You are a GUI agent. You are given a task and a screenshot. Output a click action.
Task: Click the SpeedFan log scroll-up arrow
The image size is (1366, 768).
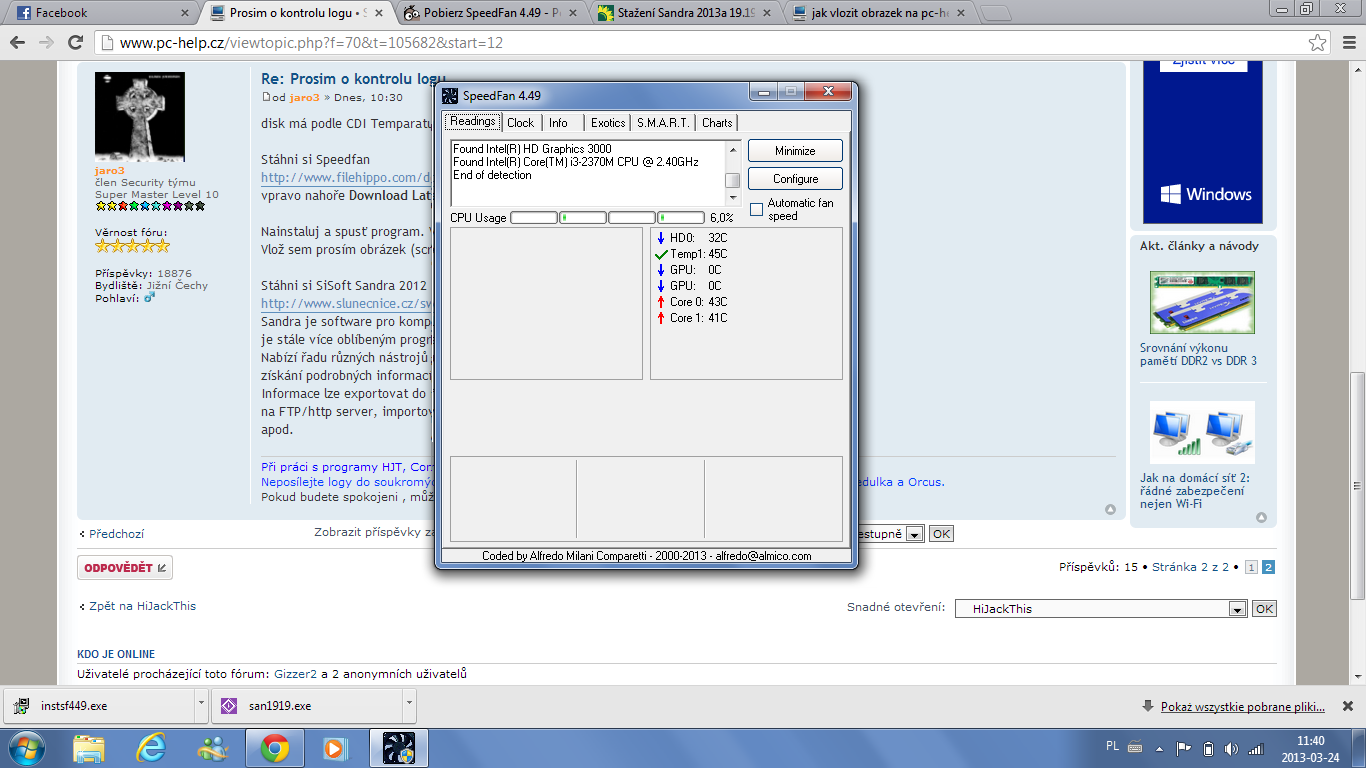[x=733, y=149]
